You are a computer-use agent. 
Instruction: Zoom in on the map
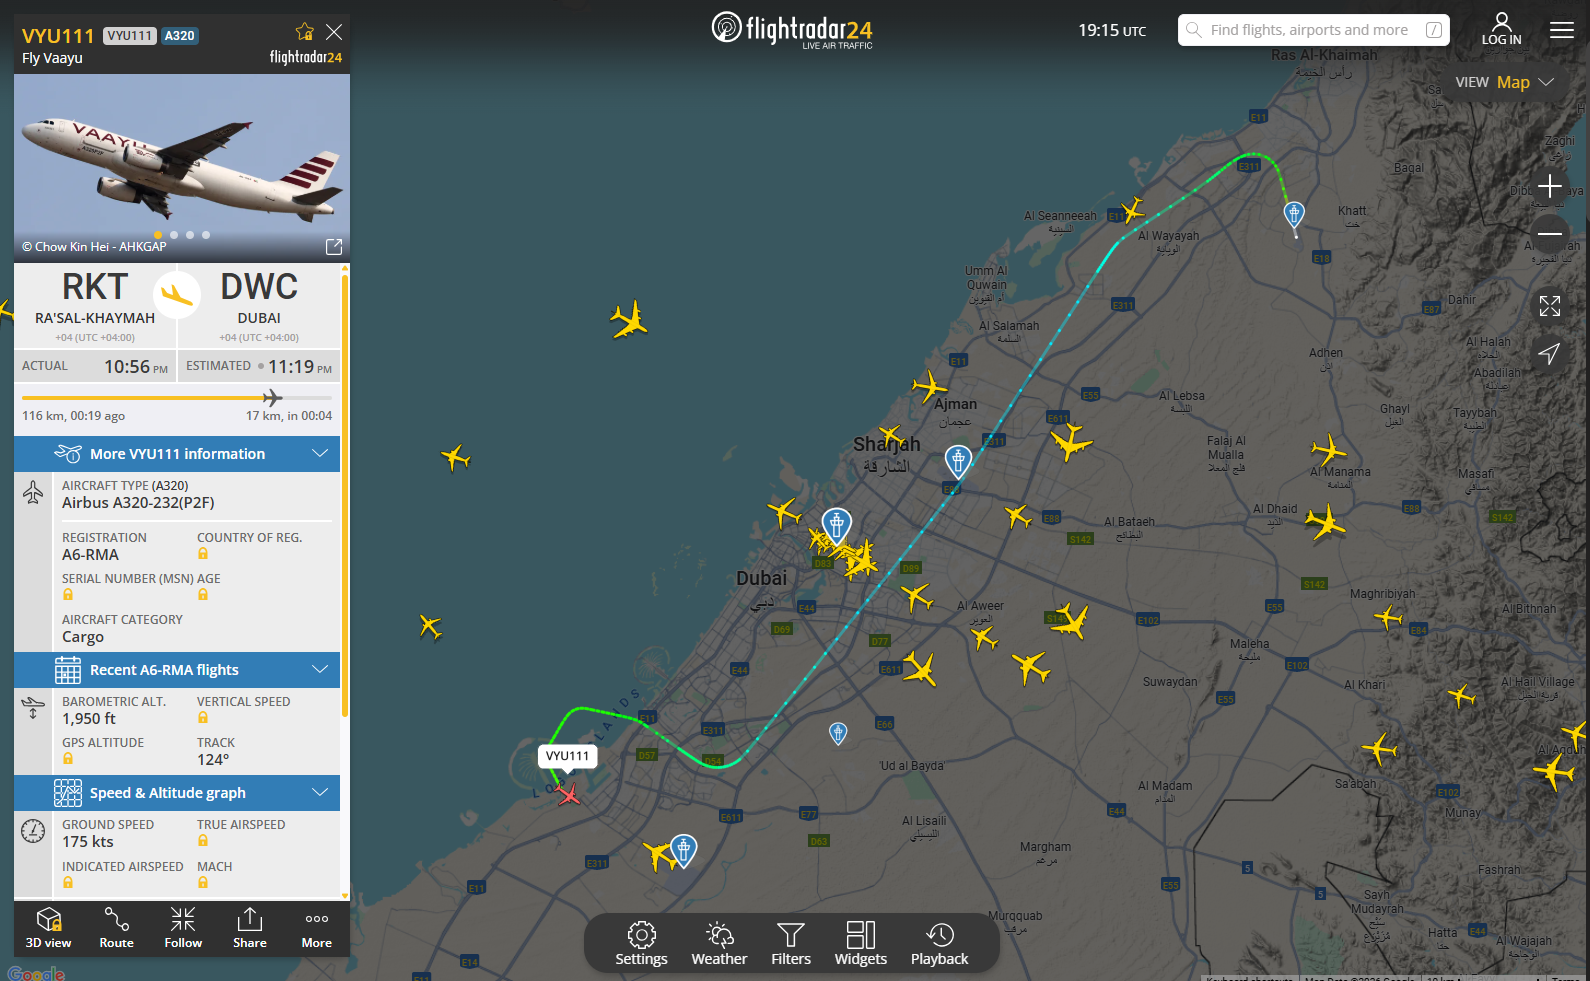click(1550, 186)
